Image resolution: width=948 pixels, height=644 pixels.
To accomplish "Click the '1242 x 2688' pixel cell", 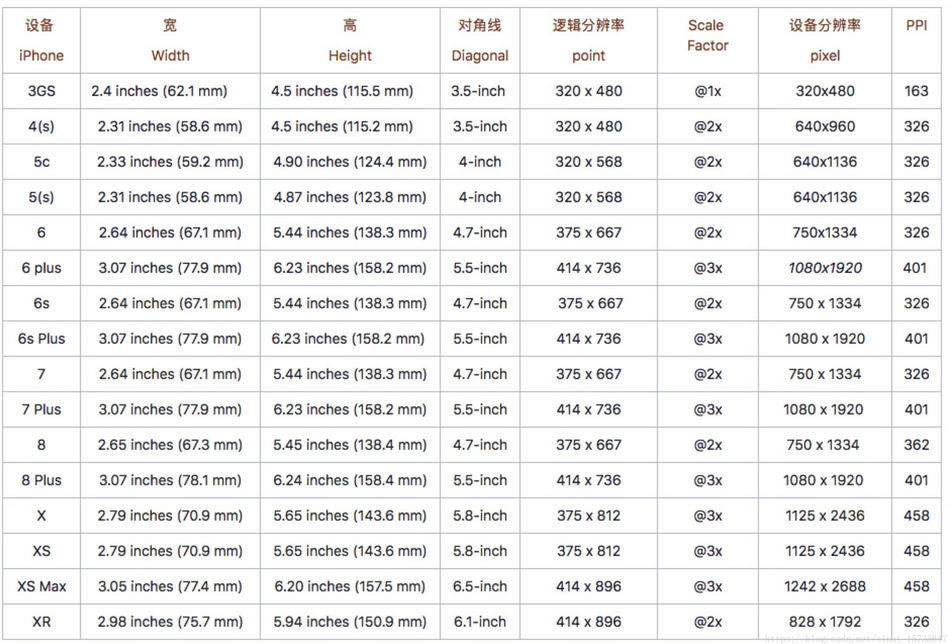I will [x=825, y=587].
